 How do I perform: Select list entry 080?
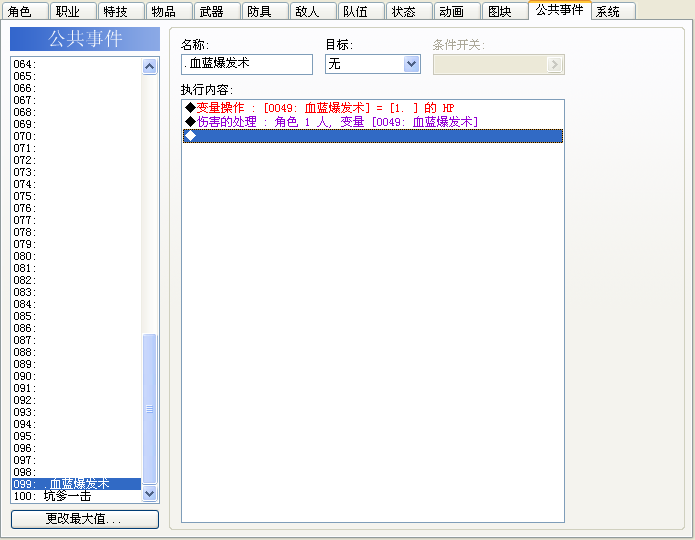pos(76,256)
